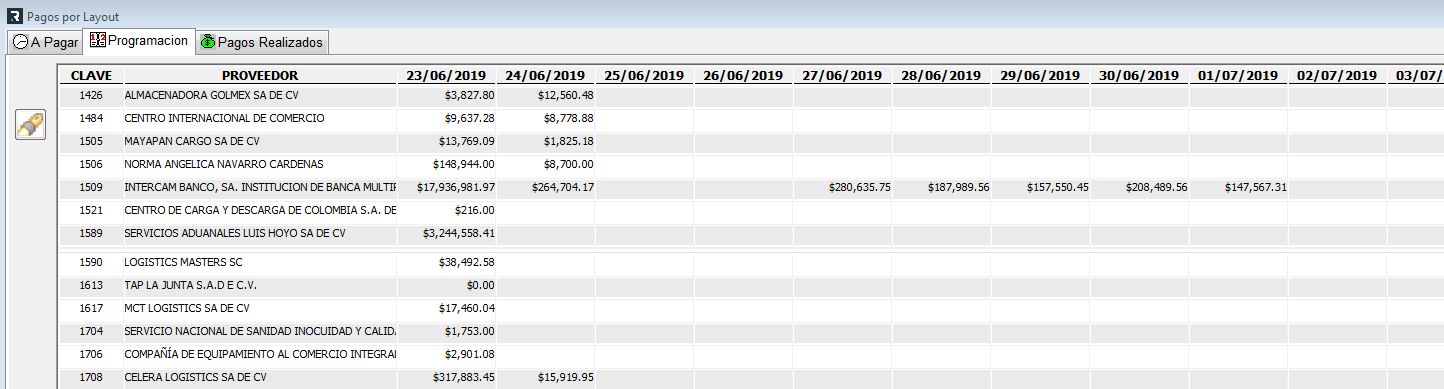Viewport: 1444px width, 389px height.
Task: Select LOGISTICS MASTERS SC provider
Action: pyautogui.click(x=259, y=262)
